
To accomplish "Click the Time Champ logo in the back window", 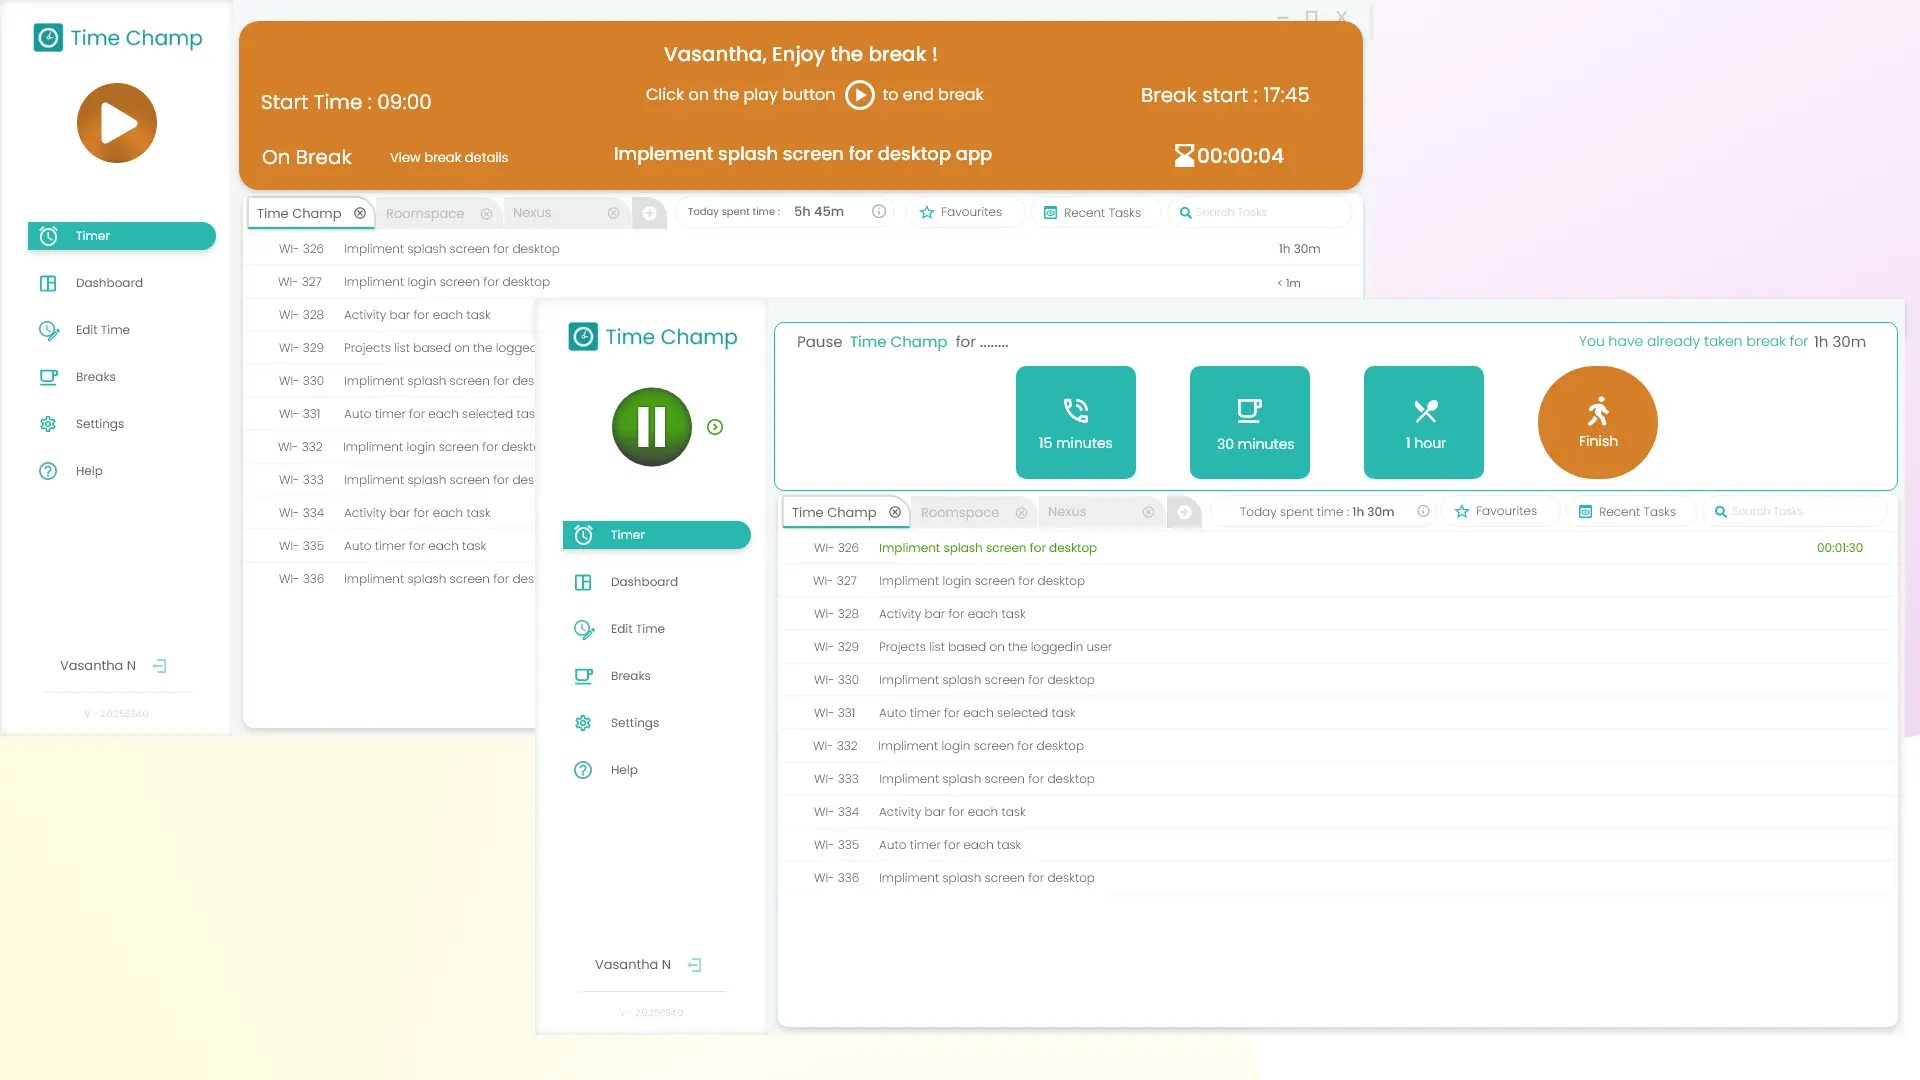I will coord(118,38).
